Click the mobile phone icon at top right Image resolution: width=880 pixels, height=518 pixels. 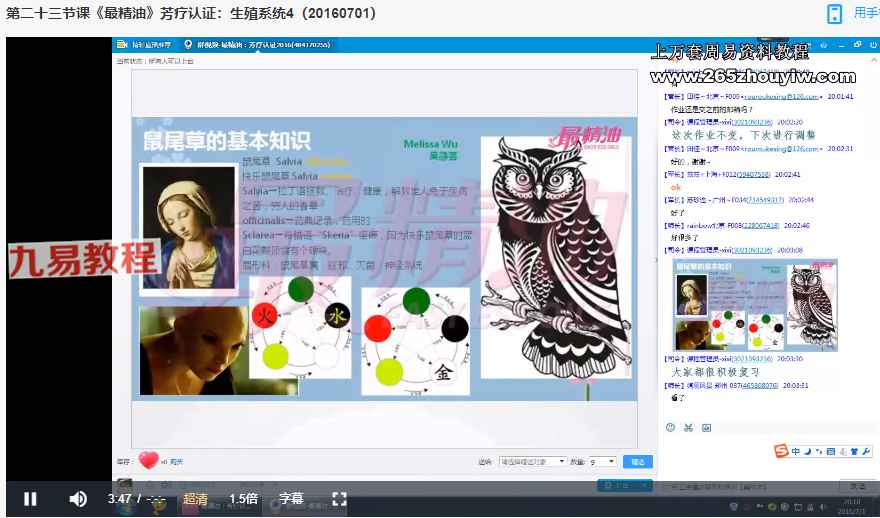pyautogui.click(x=835, y=13)
